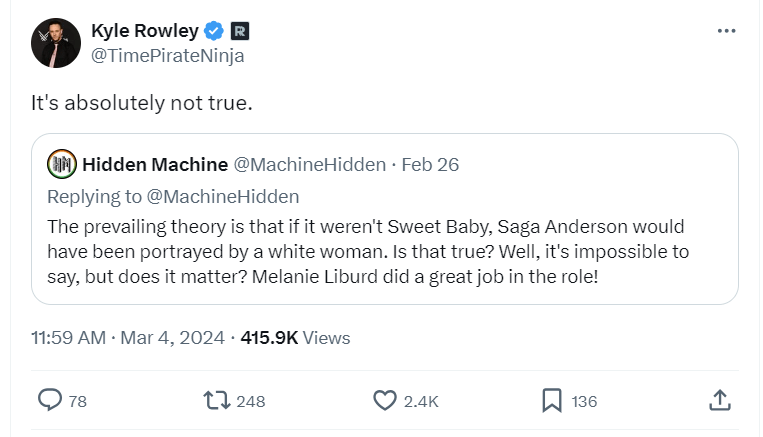
Task: Open Kyle Rowley's profile picture
Action: point(56,43)
